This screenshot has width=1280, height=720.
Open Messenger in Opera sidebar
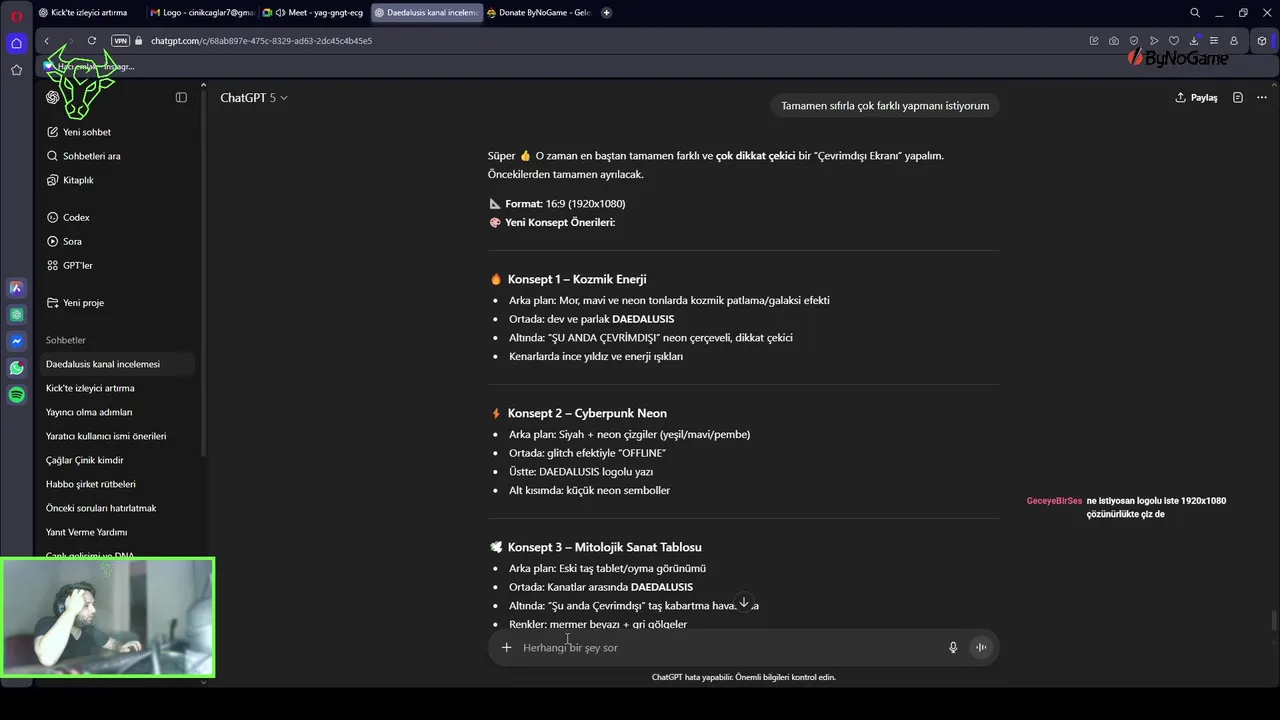16,341
